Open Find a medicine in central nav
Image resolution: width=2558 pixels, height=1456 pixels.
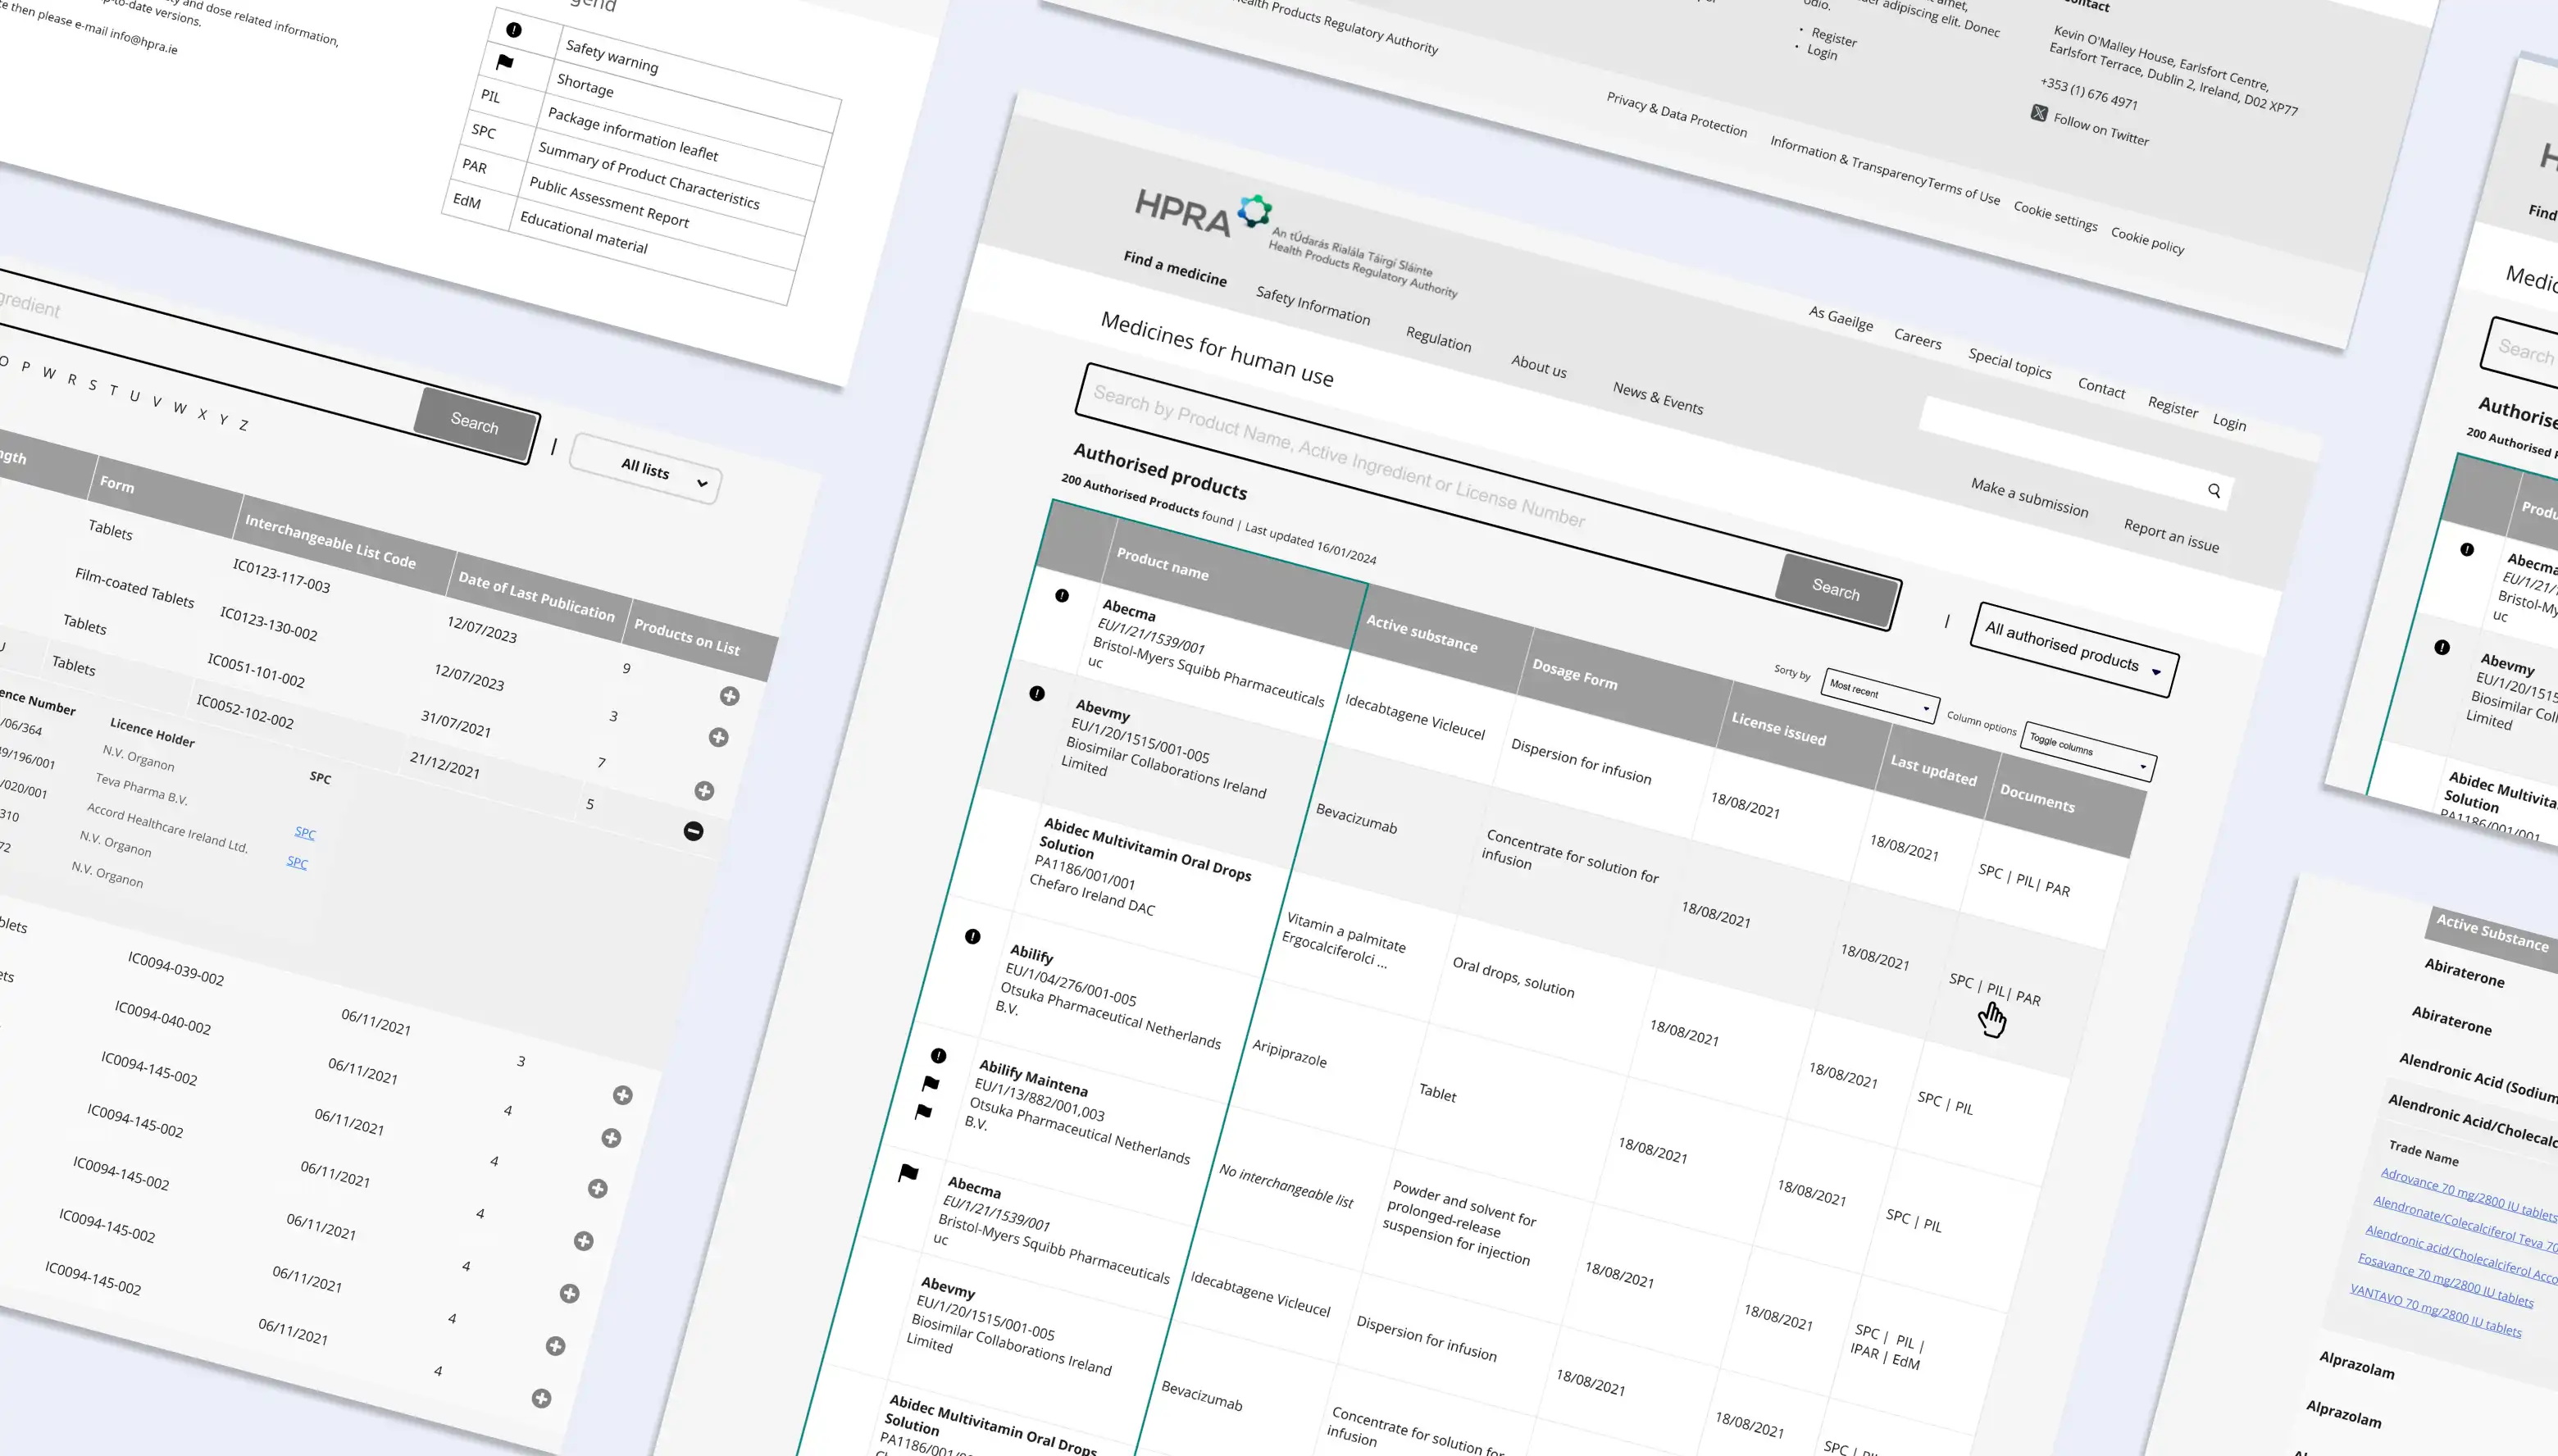pyautogui.click(x=1175, y=268)
